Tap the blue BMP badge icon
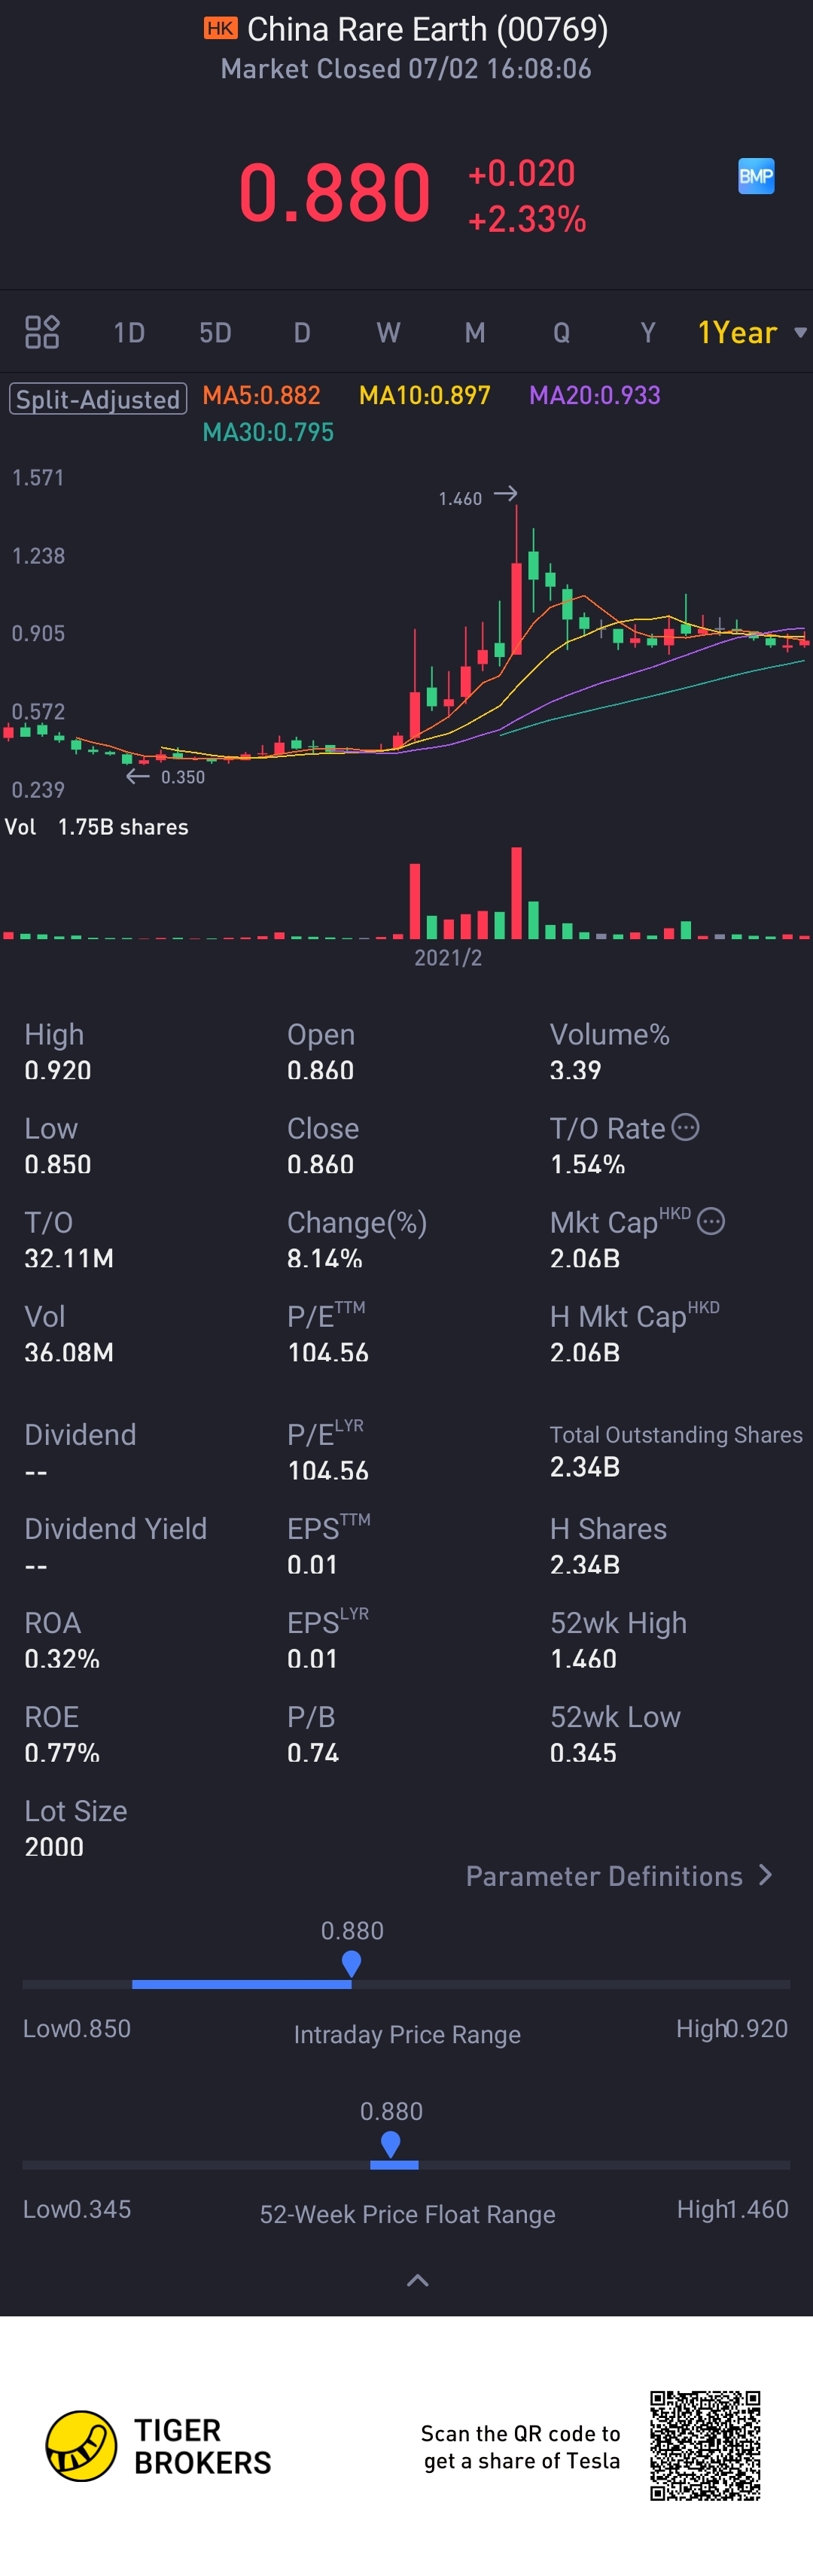Image resolution: width=813 pixels, height=2576 pixels. tap(756, 177)
